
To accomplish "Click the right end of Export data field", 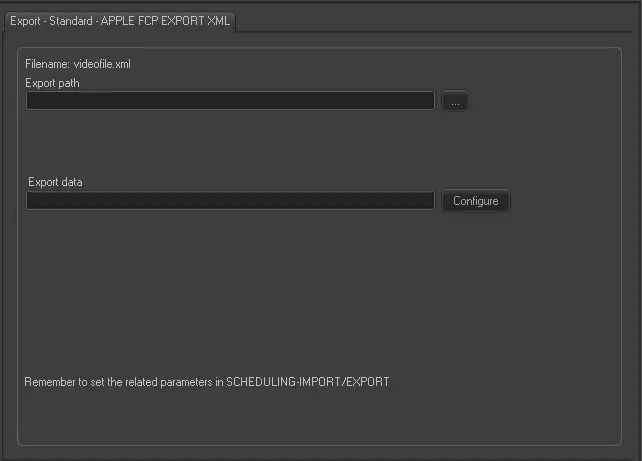I will 428,201.
